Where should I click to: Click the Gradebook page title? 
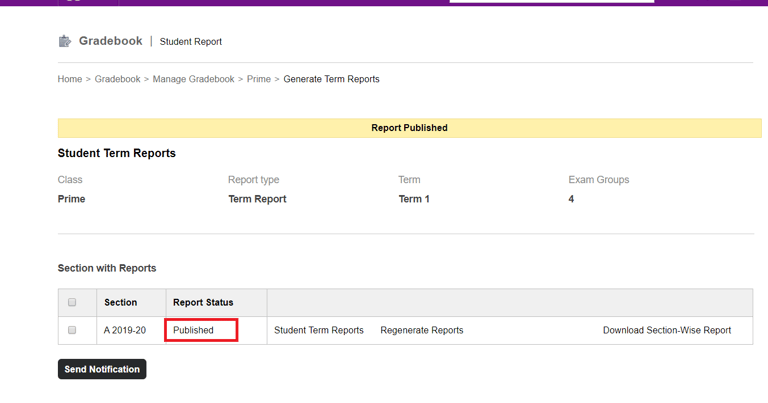point(111,41)
